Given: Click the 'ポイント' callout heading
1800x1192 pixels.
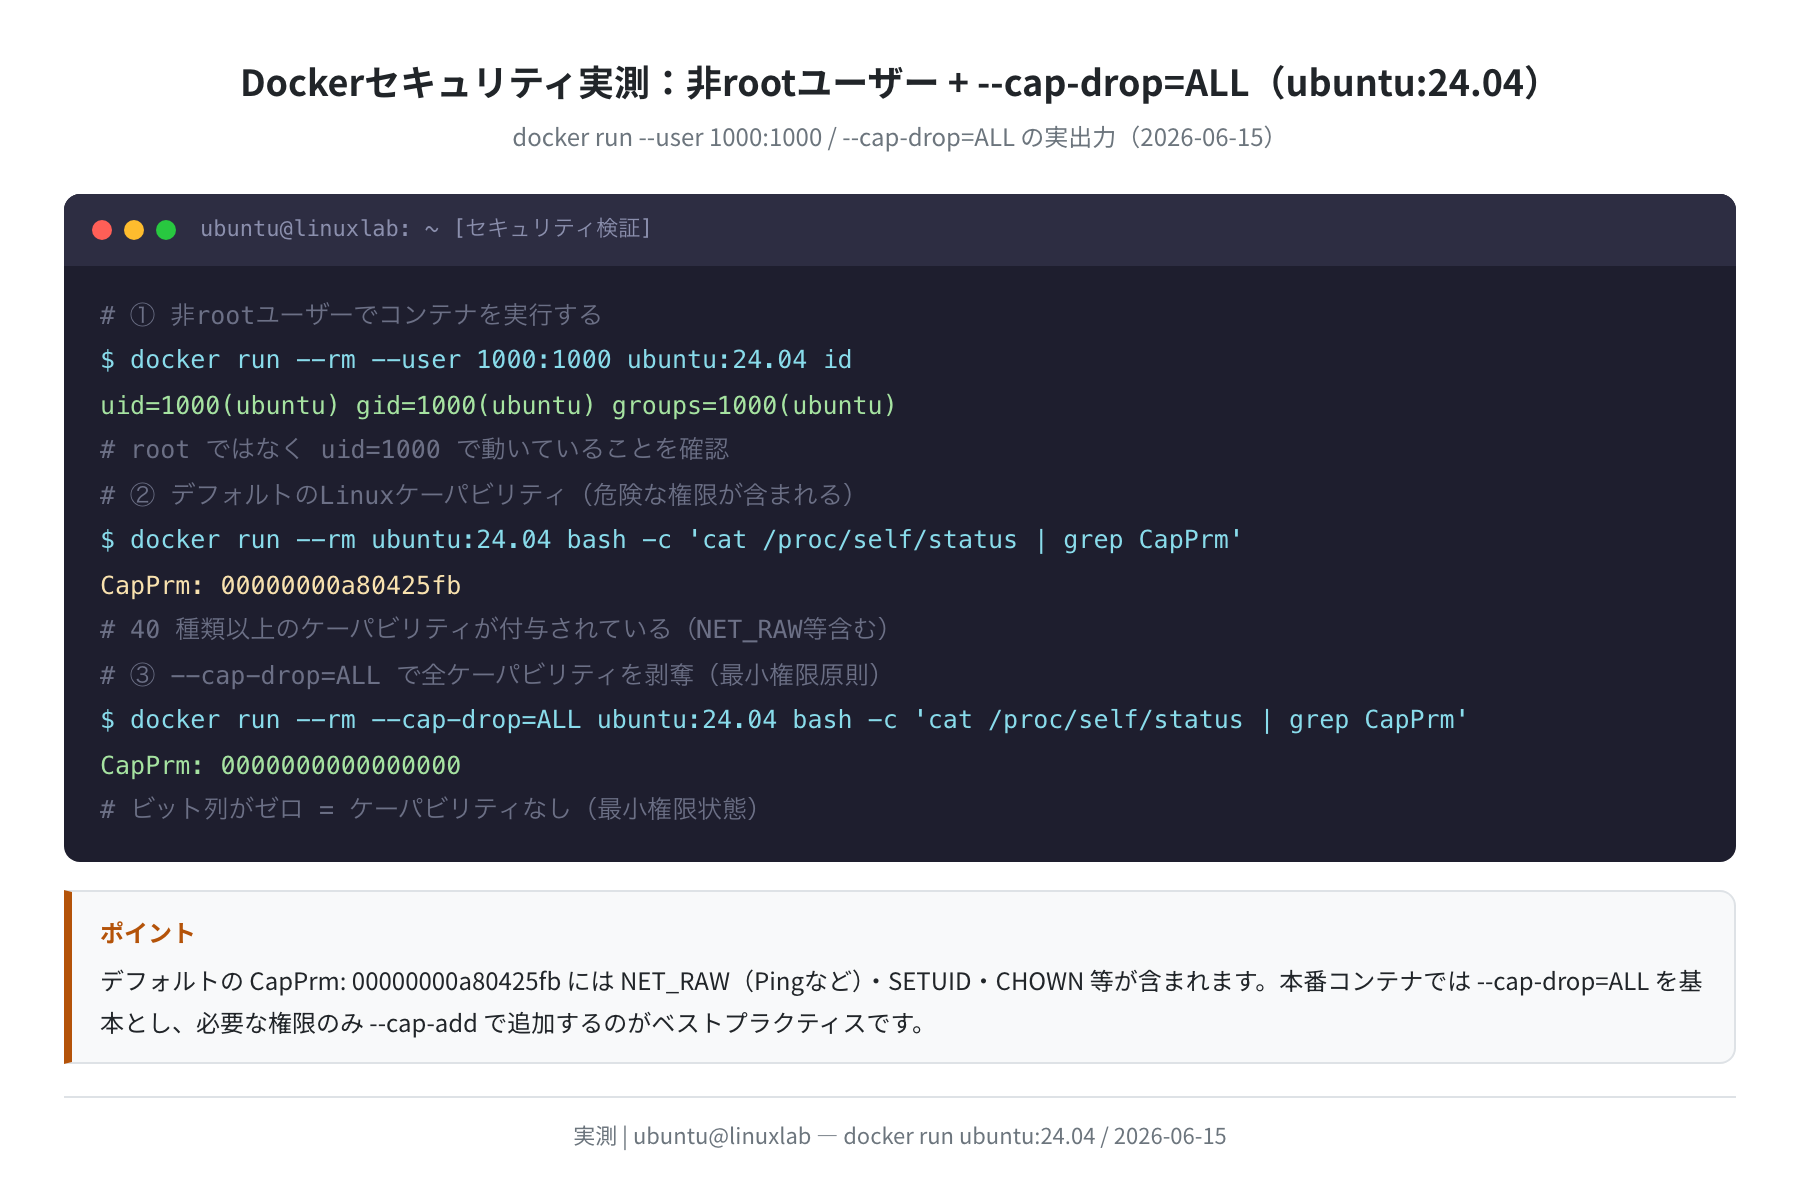Looking at the screenshot, I should (x=147, y=933).
